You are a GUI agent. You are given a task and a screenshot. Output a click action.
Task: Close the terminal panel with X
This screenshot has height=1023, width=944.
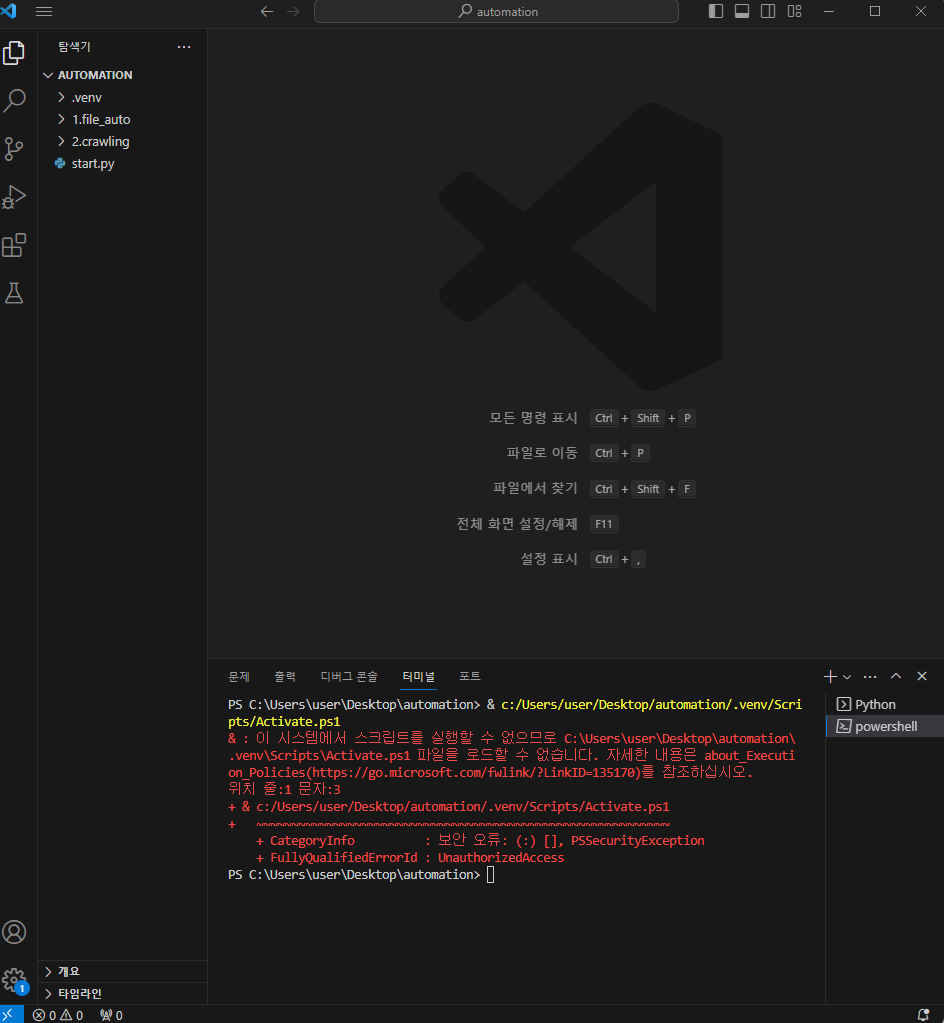pyautogui.click(x=922, y=677)
